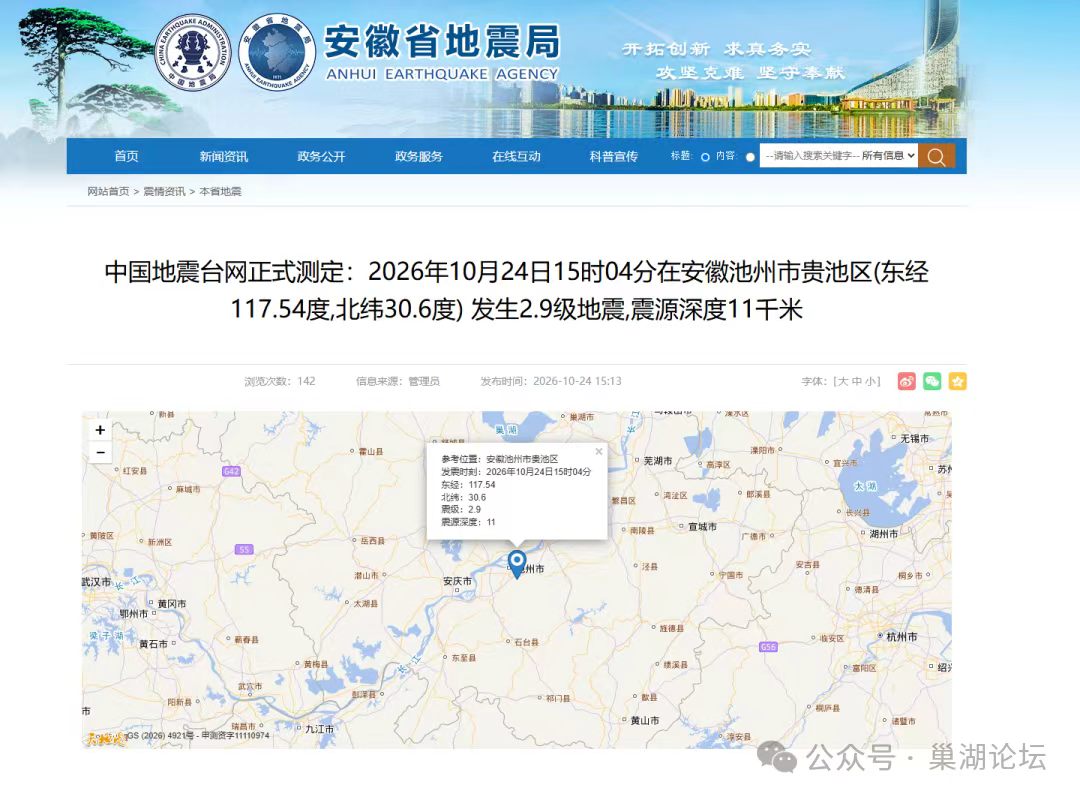Click the blue epicenter marker pin
The width and height of the screenshot is (1080, 800).
pos(517,564)
